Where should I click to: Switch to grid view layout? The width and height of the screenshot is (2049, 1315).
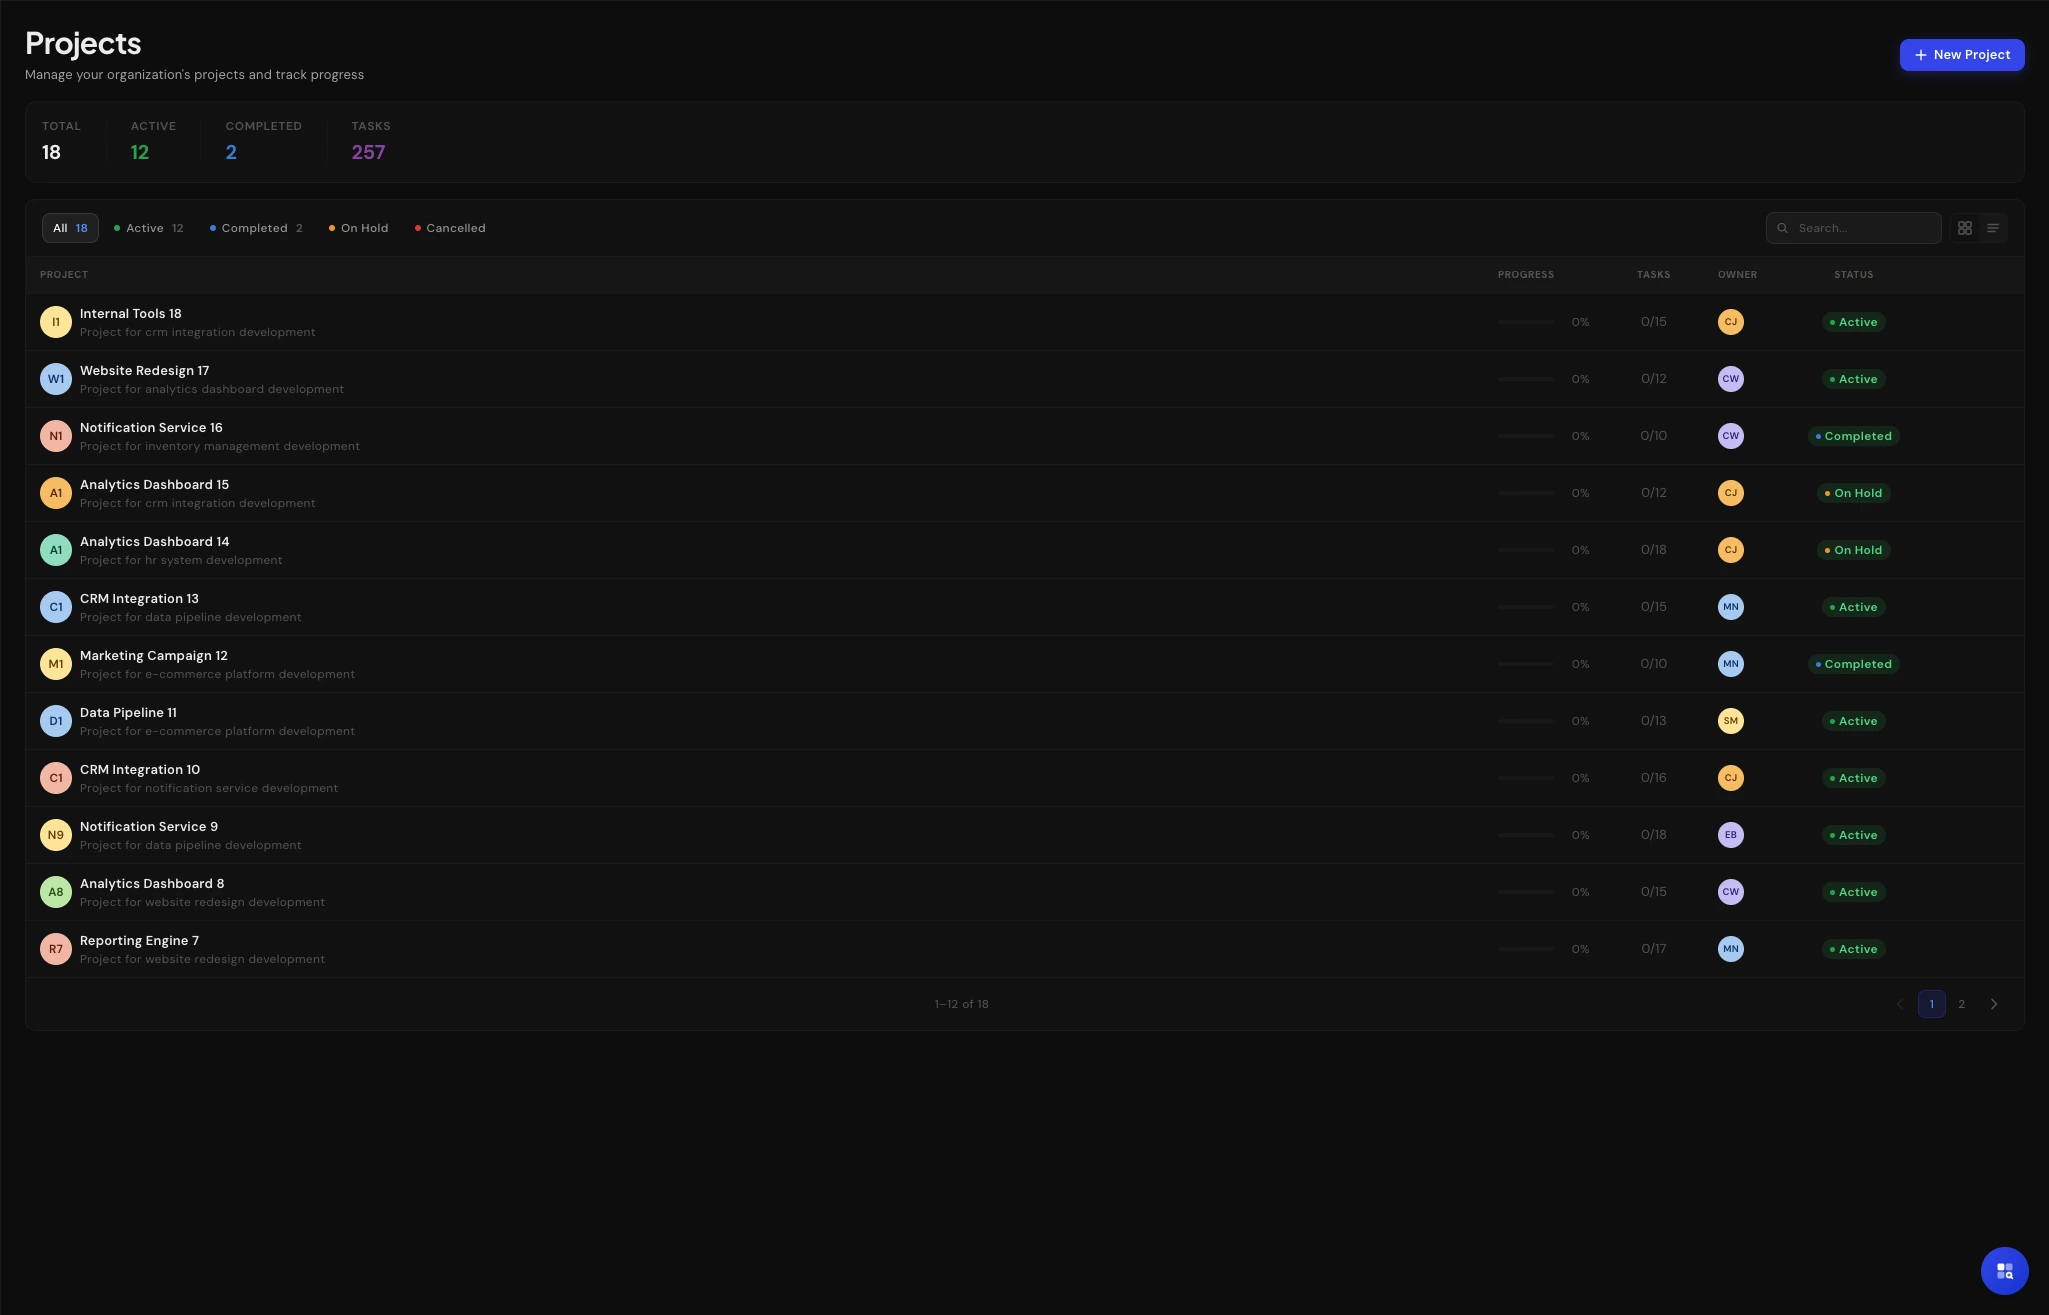(1964, 228)
